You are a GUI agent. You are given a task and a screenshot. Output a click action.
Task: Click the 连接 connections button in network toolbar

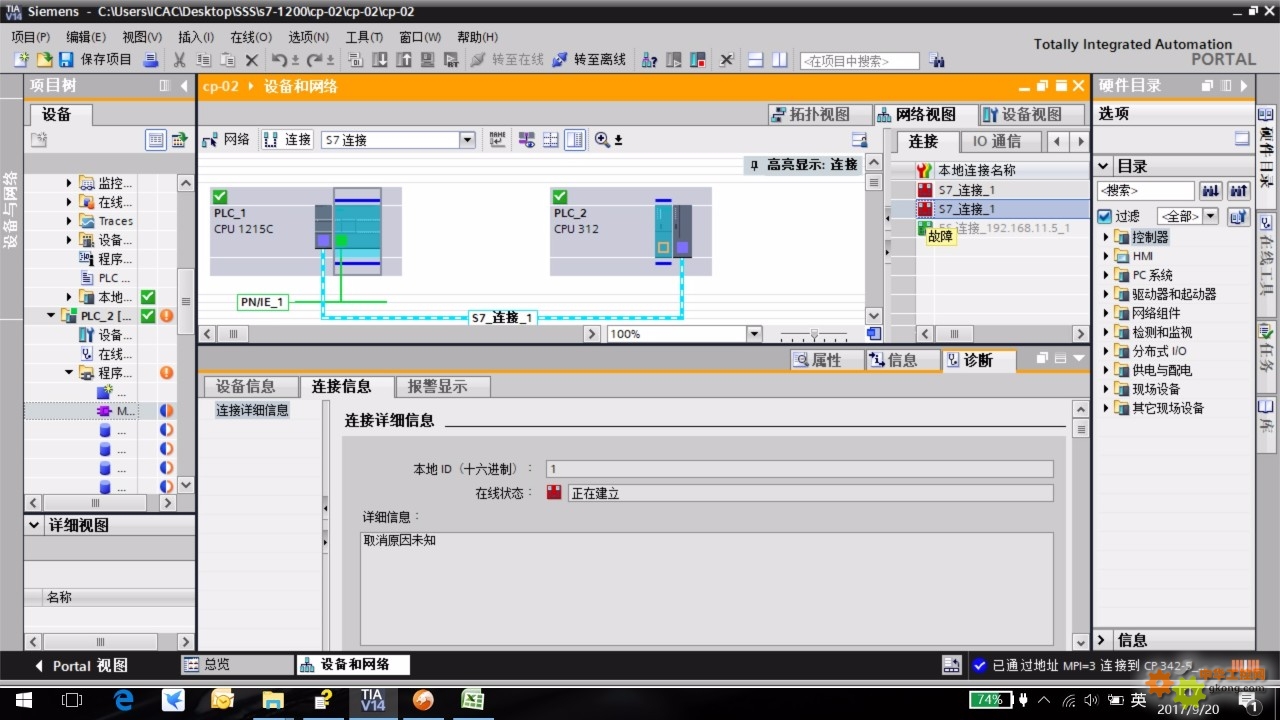coord(288,140)
